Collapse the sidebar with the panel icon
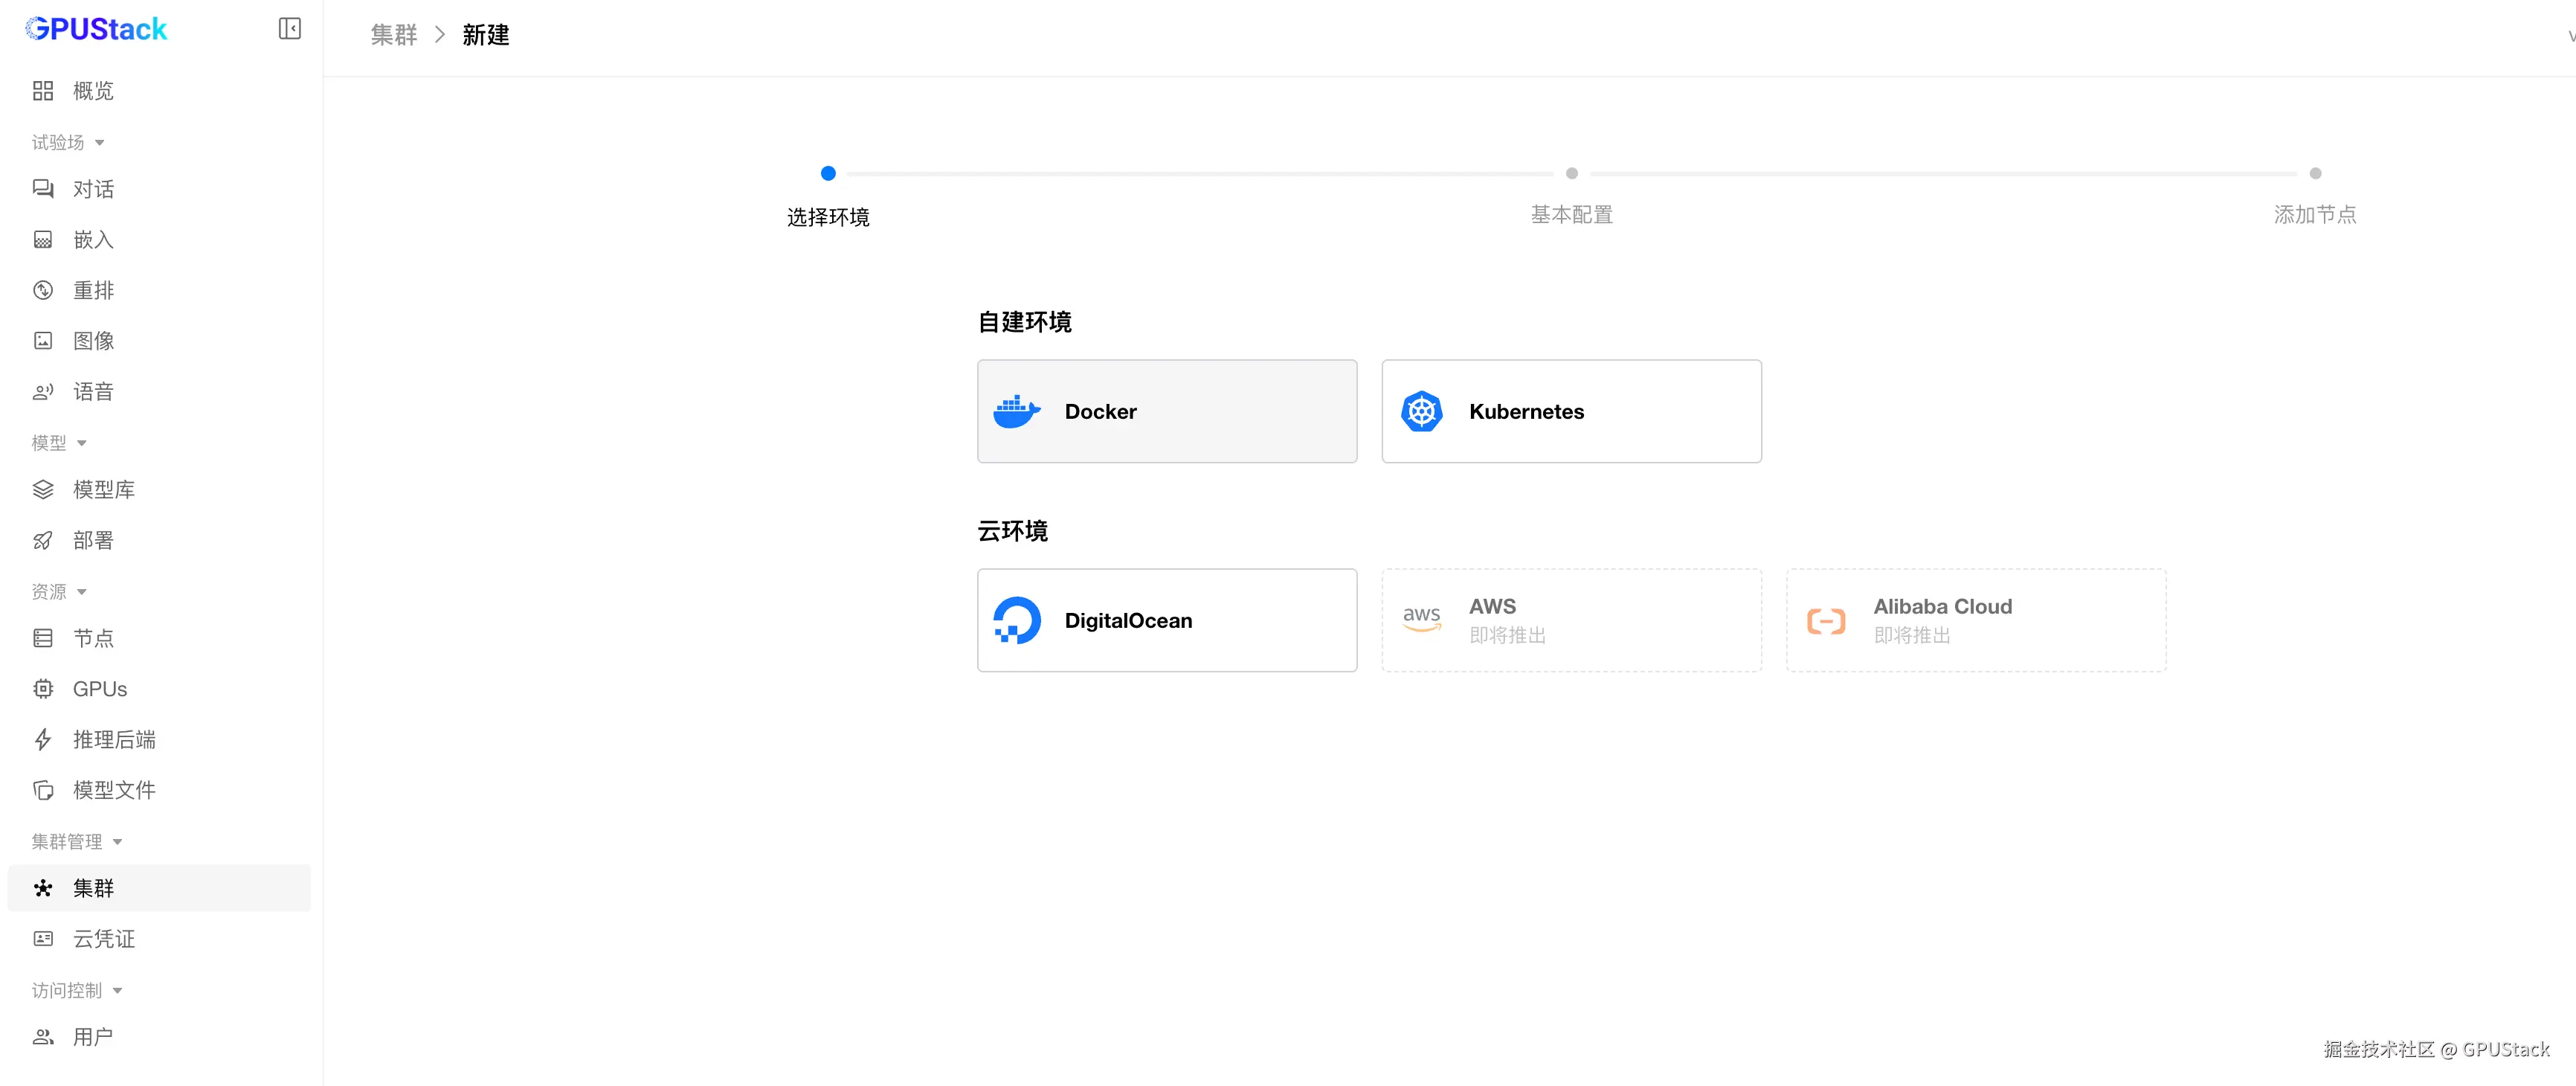The width and height of the screenshot is (2576, 1086). [x=289, y=29]
